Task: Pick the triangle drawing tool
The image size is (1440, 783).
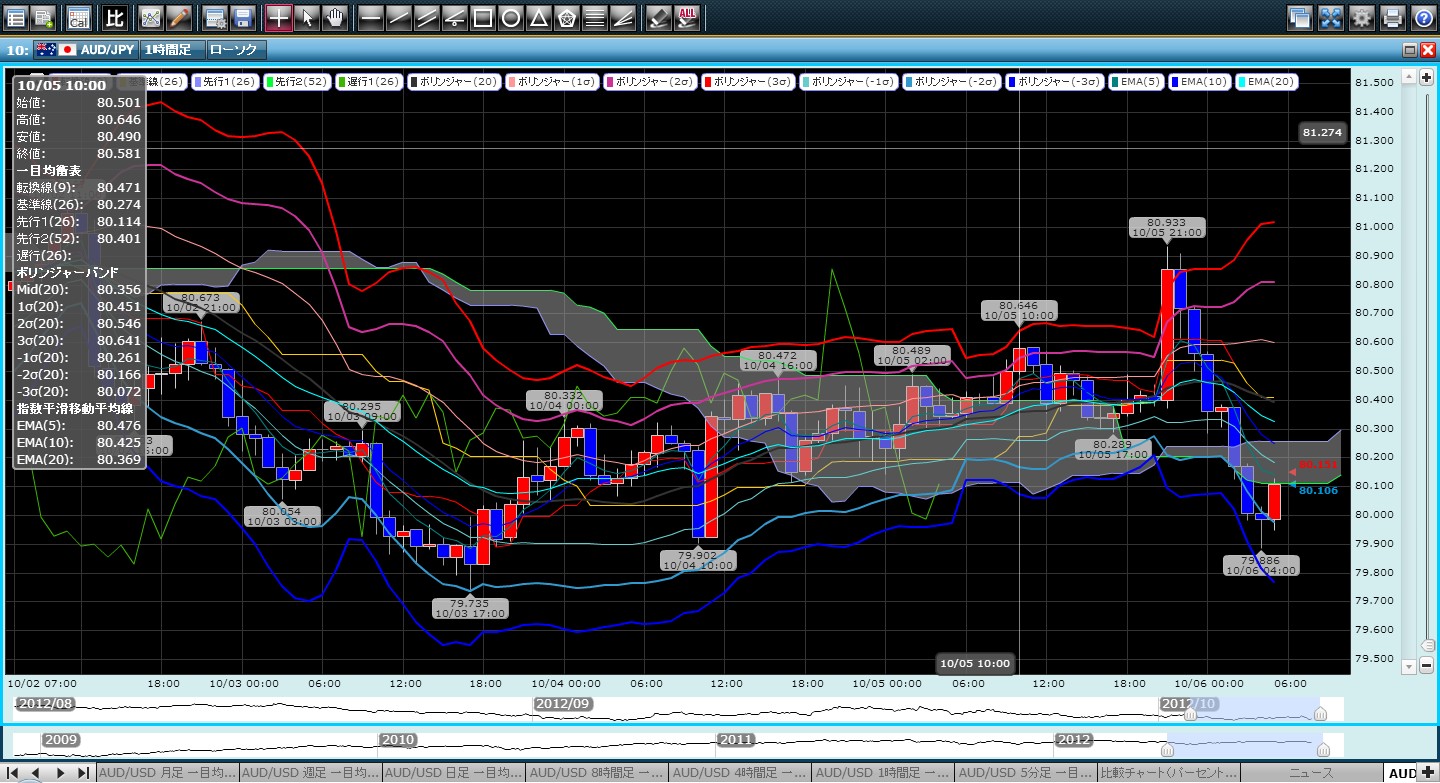Action: [x=538, y=17]
